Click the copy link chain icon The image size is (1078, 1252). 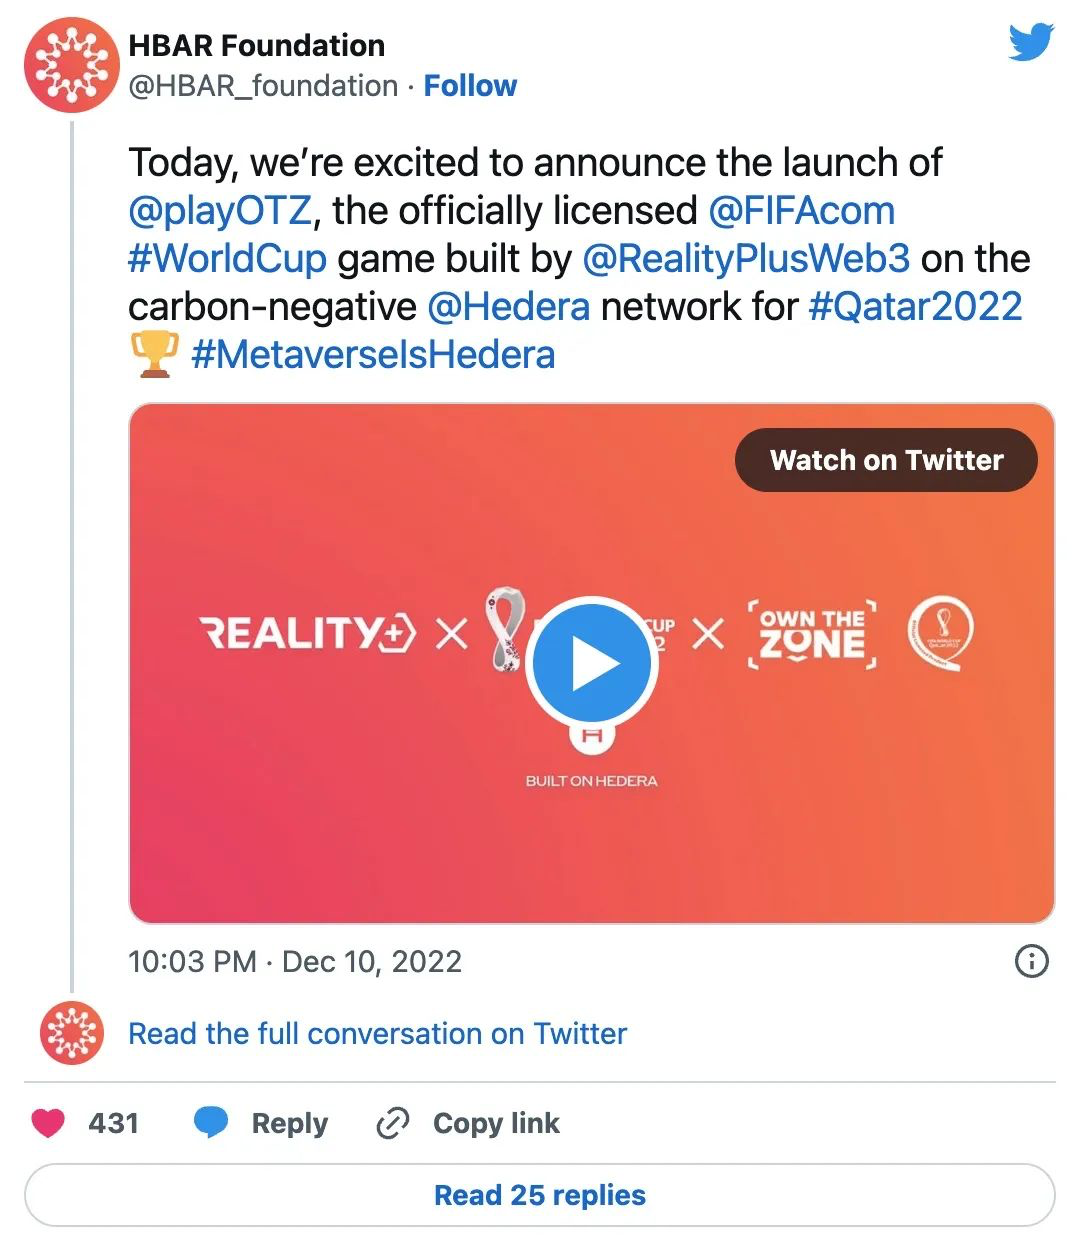tap(392, 1123)
